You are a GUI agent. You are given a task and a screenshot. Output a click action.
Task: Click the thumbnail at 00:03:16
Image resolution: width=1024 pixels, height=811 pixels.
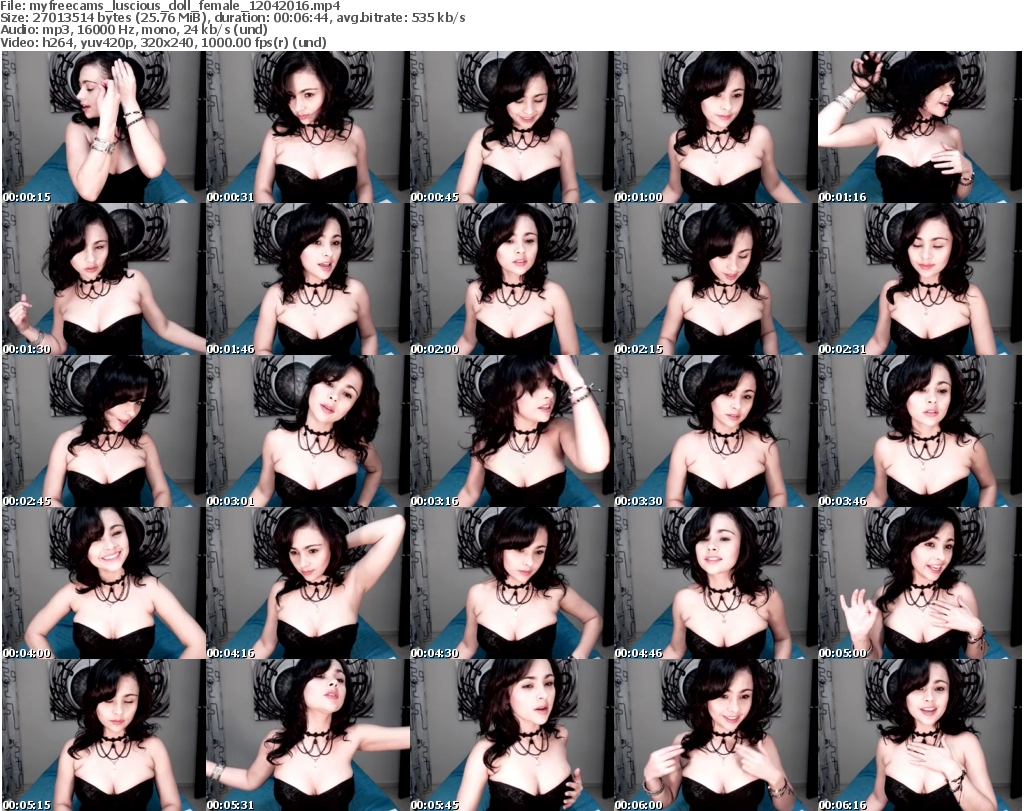tap(512, 431)
